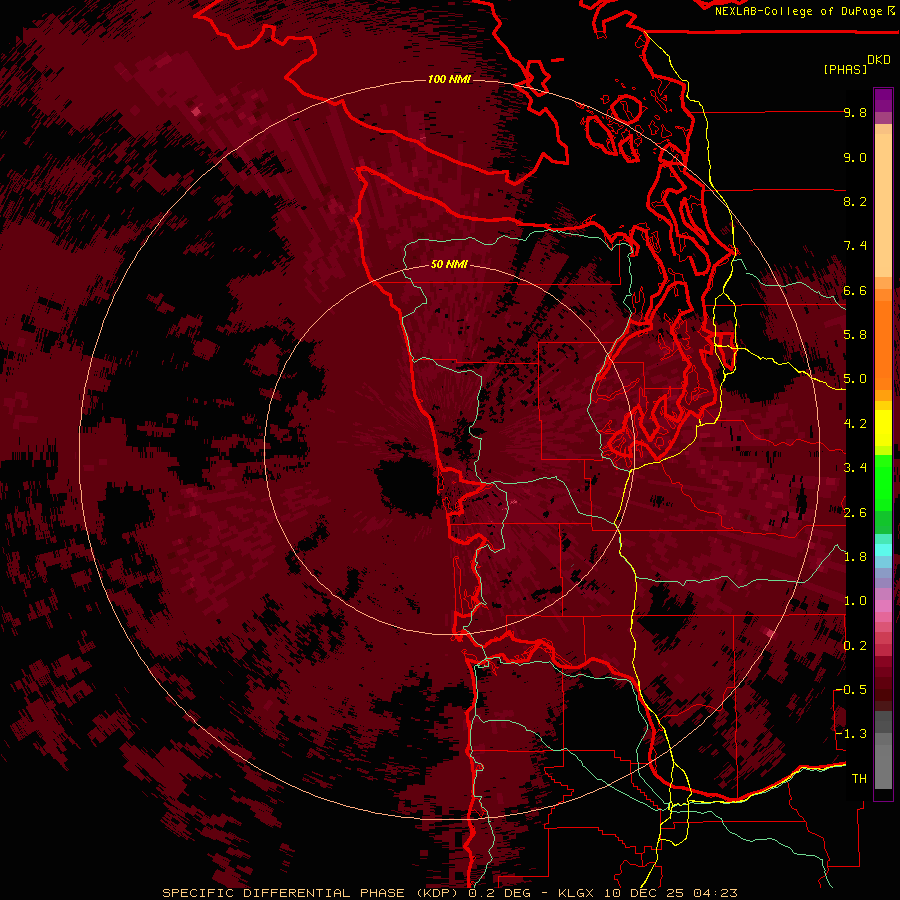Pick the pink band of color bar
900x900 pixels.
[x=883, y=606]
